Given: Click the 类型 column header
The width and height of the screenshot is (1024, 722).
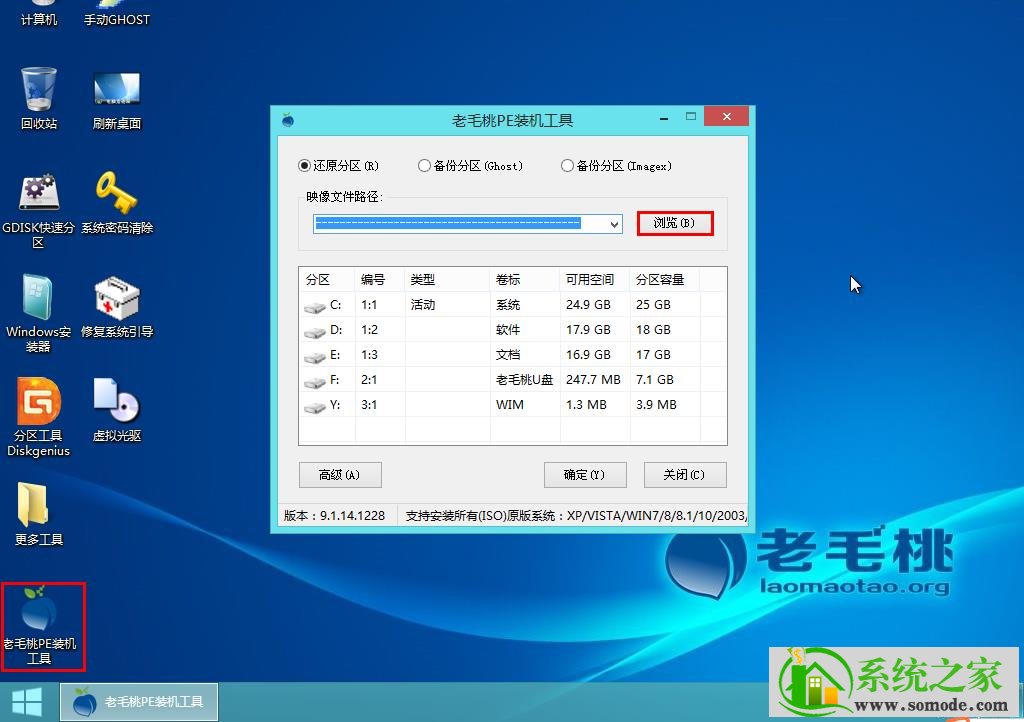Looking at the screenshot, I should [x=447, y=279].
